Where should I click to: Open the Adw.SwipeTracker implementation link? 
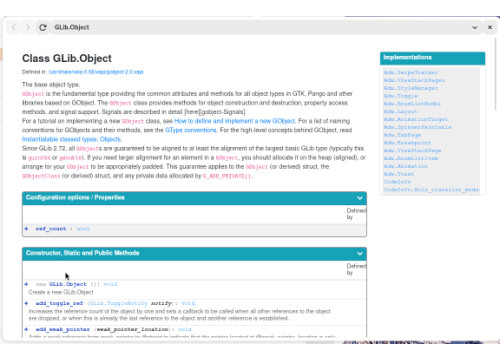(411, 72)
